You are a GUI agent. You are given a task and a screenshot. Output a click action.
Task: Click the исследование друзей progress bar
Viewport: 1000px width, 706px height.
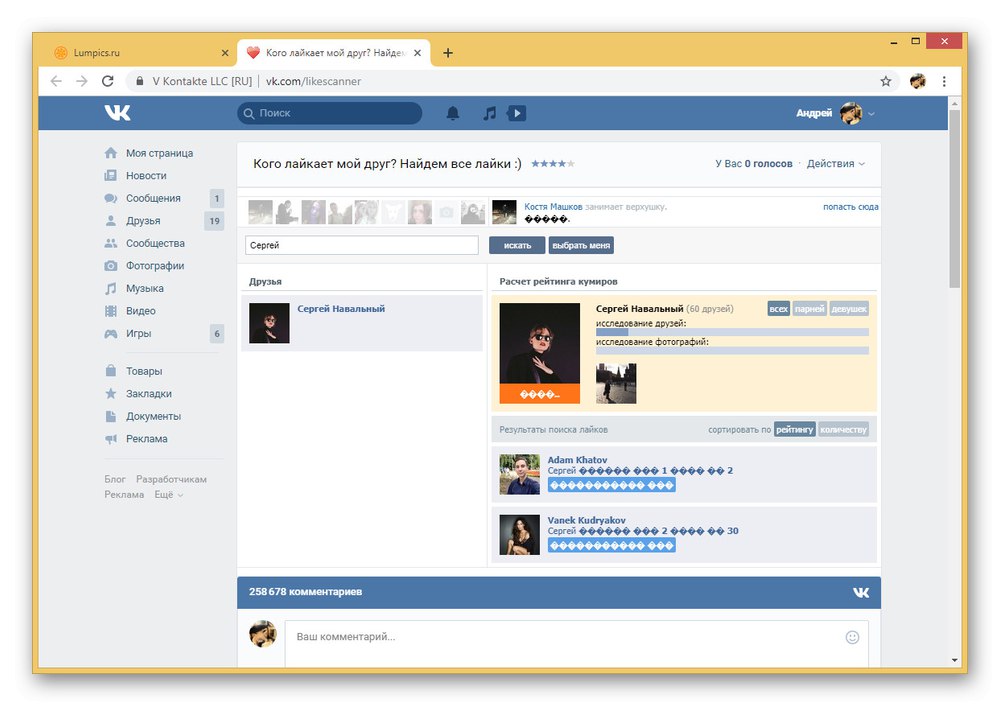pos(732,332)
